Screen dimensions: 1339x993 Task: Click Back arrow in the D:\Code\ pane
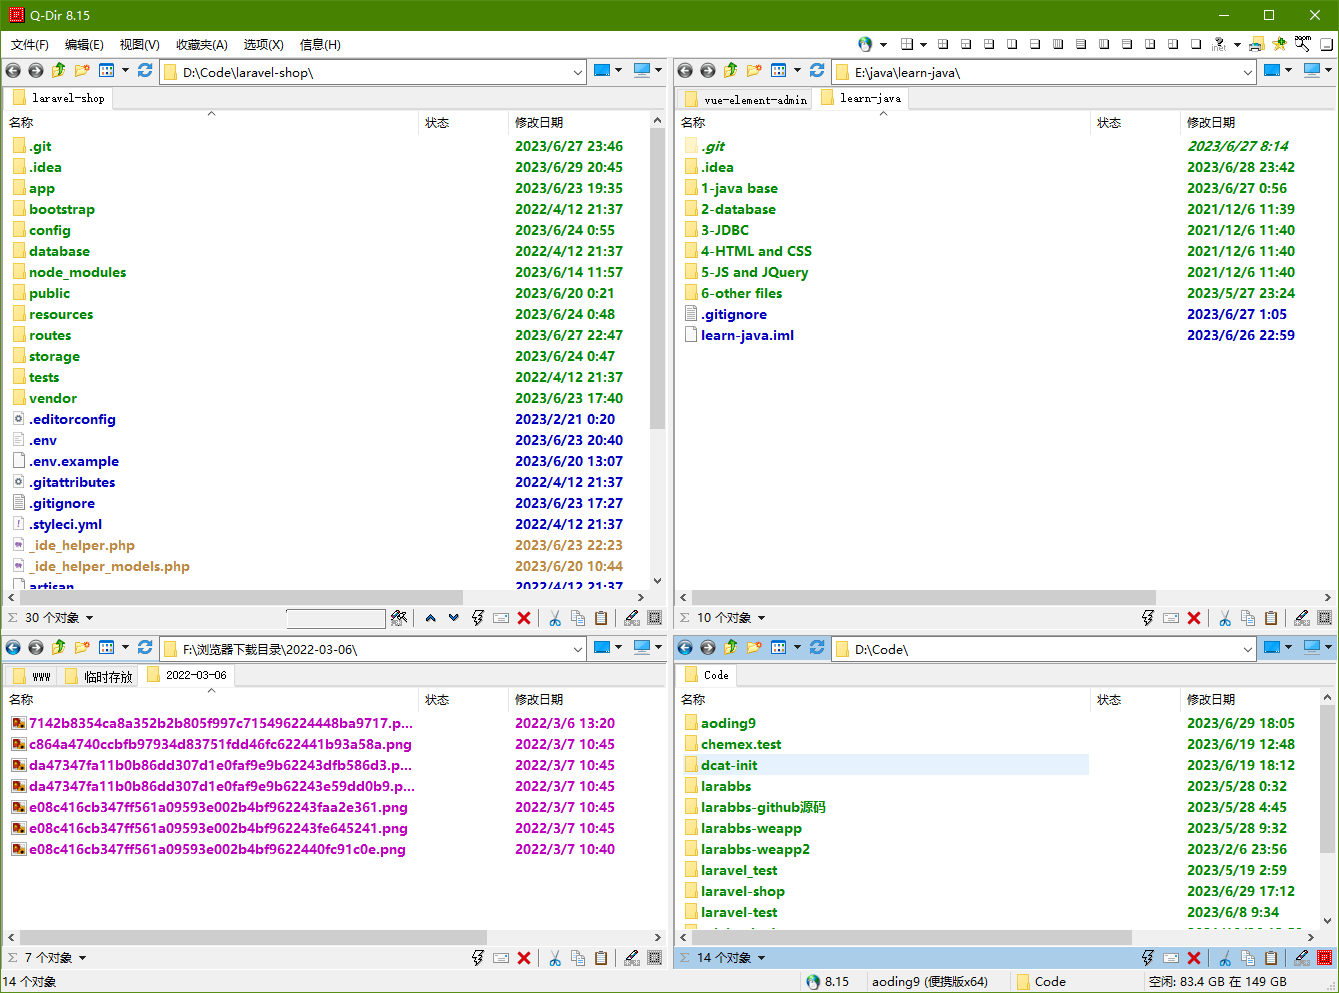tap(685, 647)
